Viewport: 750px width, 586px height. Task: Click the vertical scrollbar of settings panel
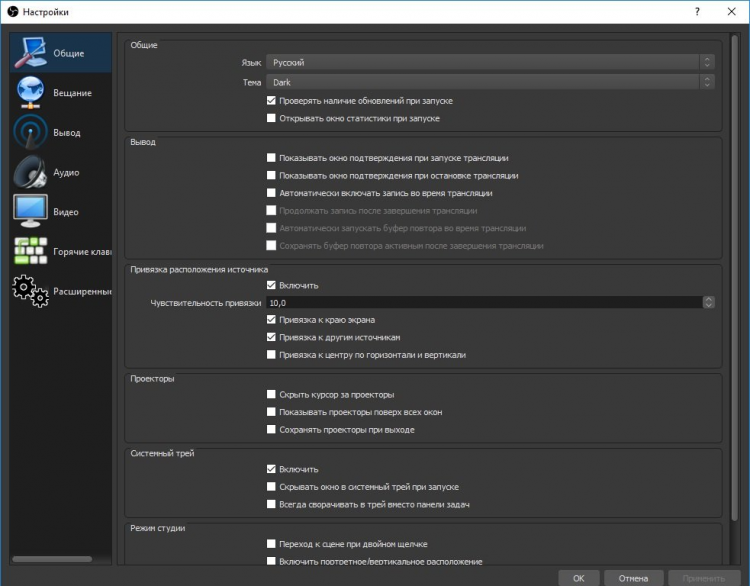735,277
